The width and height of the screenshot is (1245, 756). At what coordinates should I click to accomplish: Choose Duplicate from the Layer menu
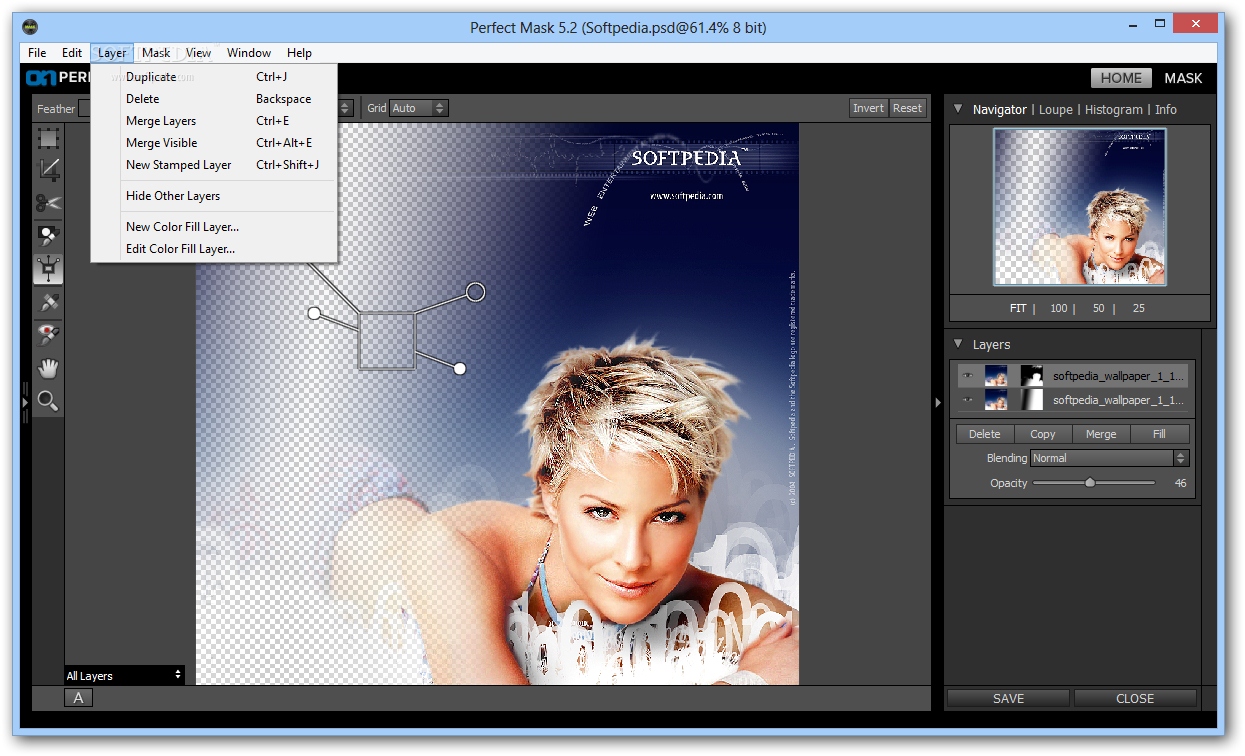point(214,77)
